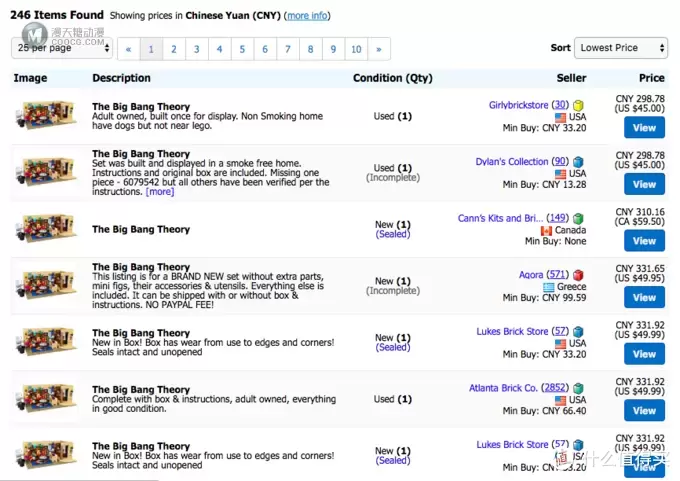Go to page 9
This screenshot has height=481, width=680.
coord(333,49)
